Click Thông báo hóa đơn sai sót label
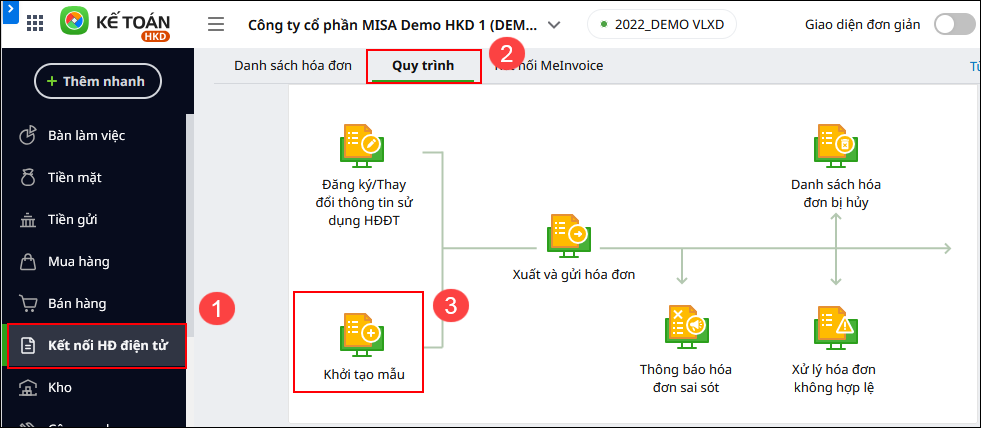The width and height of the screenshot is (981, 428). pos(686,379)
